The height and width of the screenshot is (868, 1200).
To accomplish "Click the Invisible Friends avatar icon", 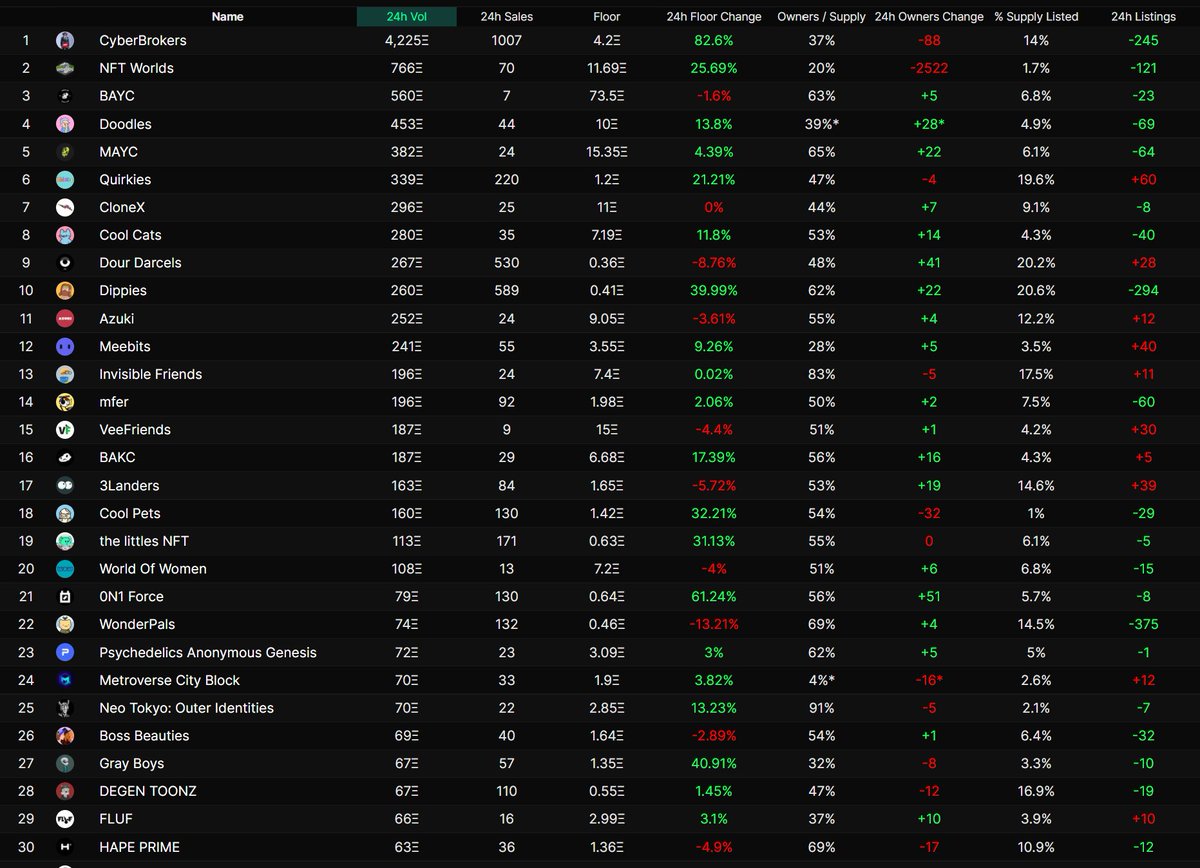I will pos(65,374).
